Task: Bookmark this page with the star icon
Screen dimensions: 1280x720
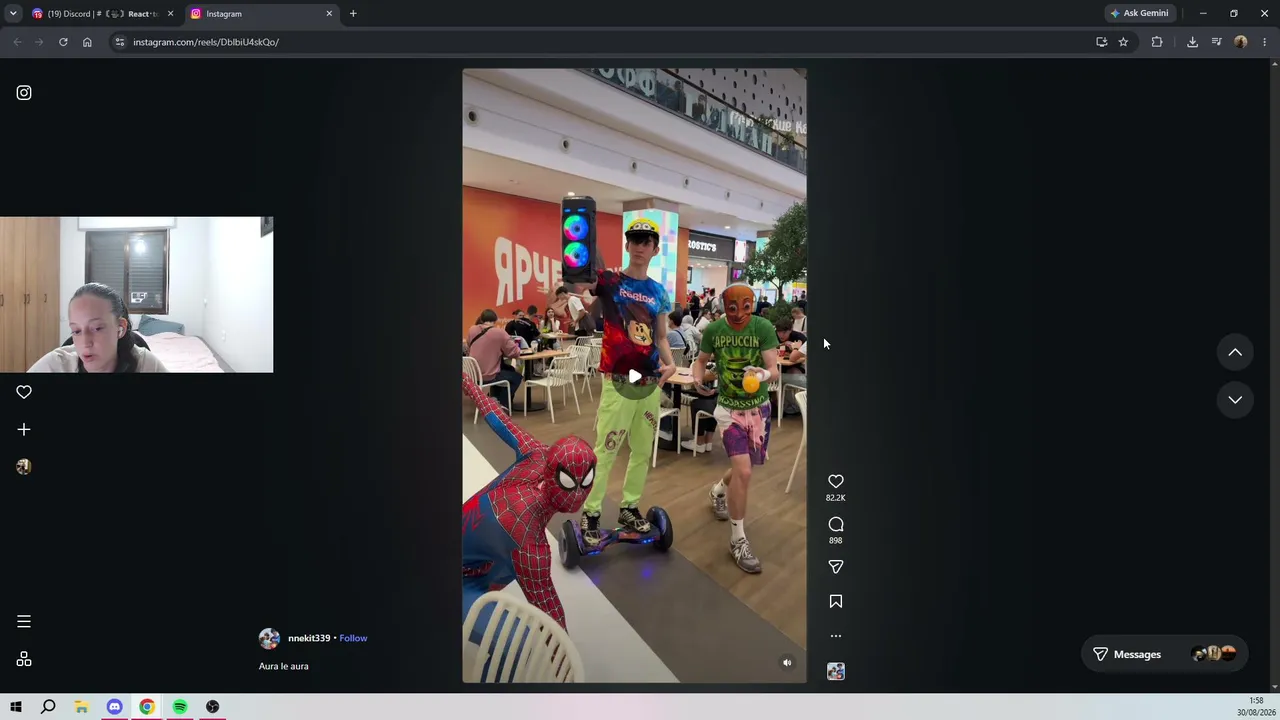Action: pos(1124,42)
